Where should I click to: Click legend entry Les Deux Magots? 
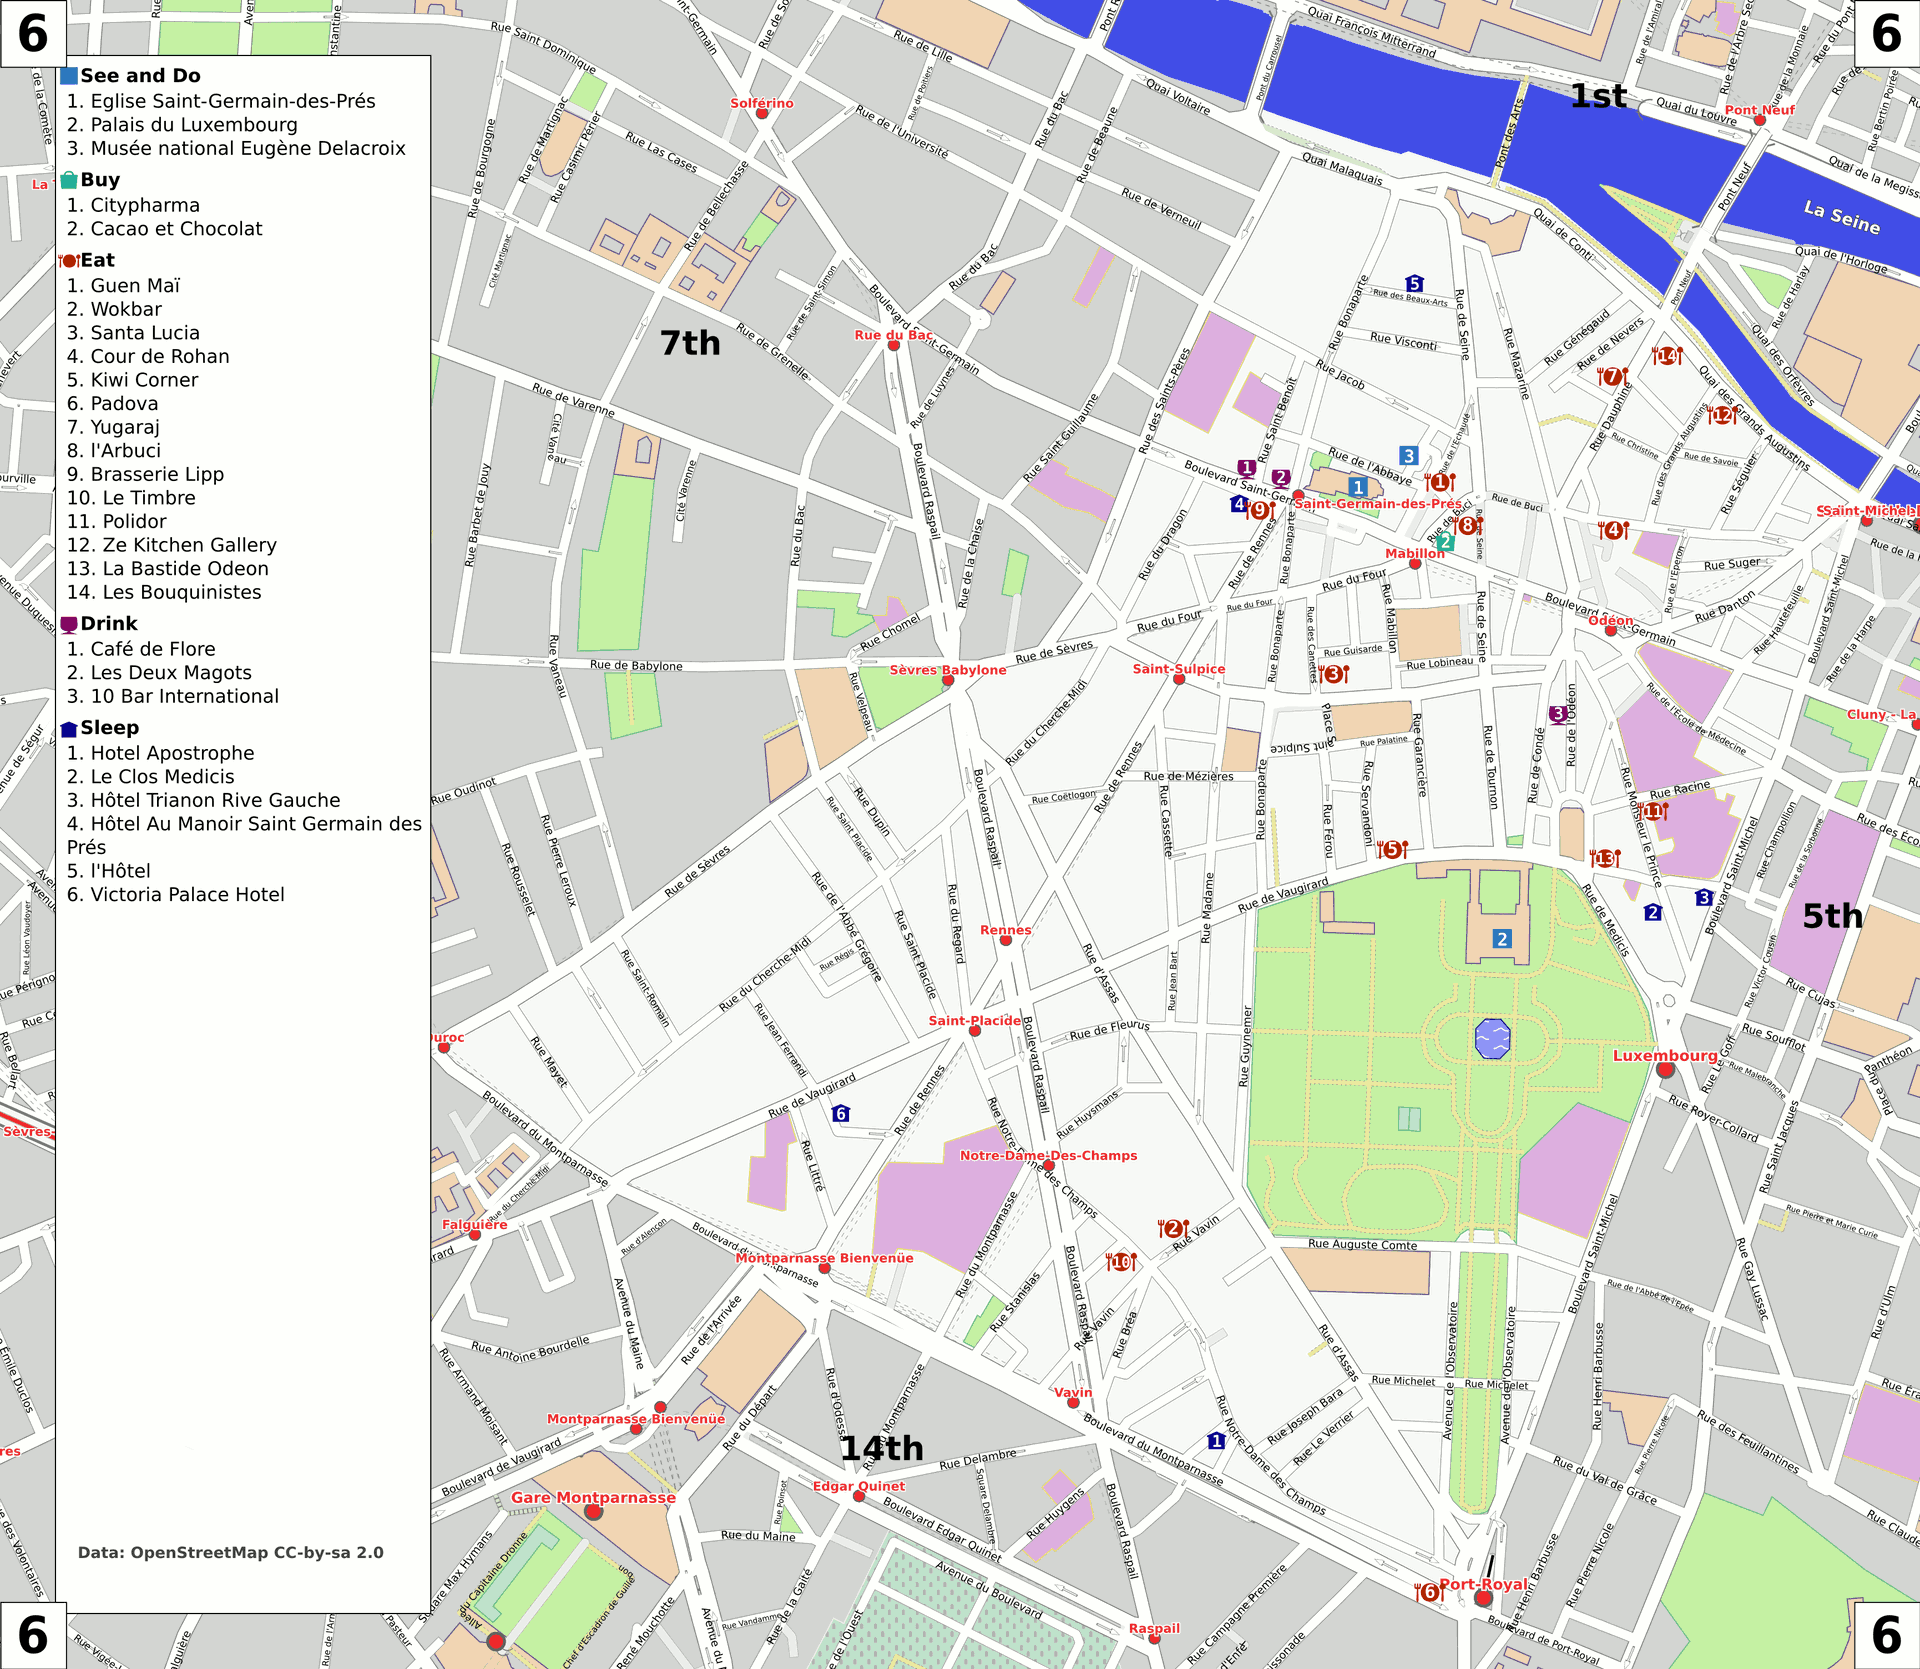tap(159, 673)
